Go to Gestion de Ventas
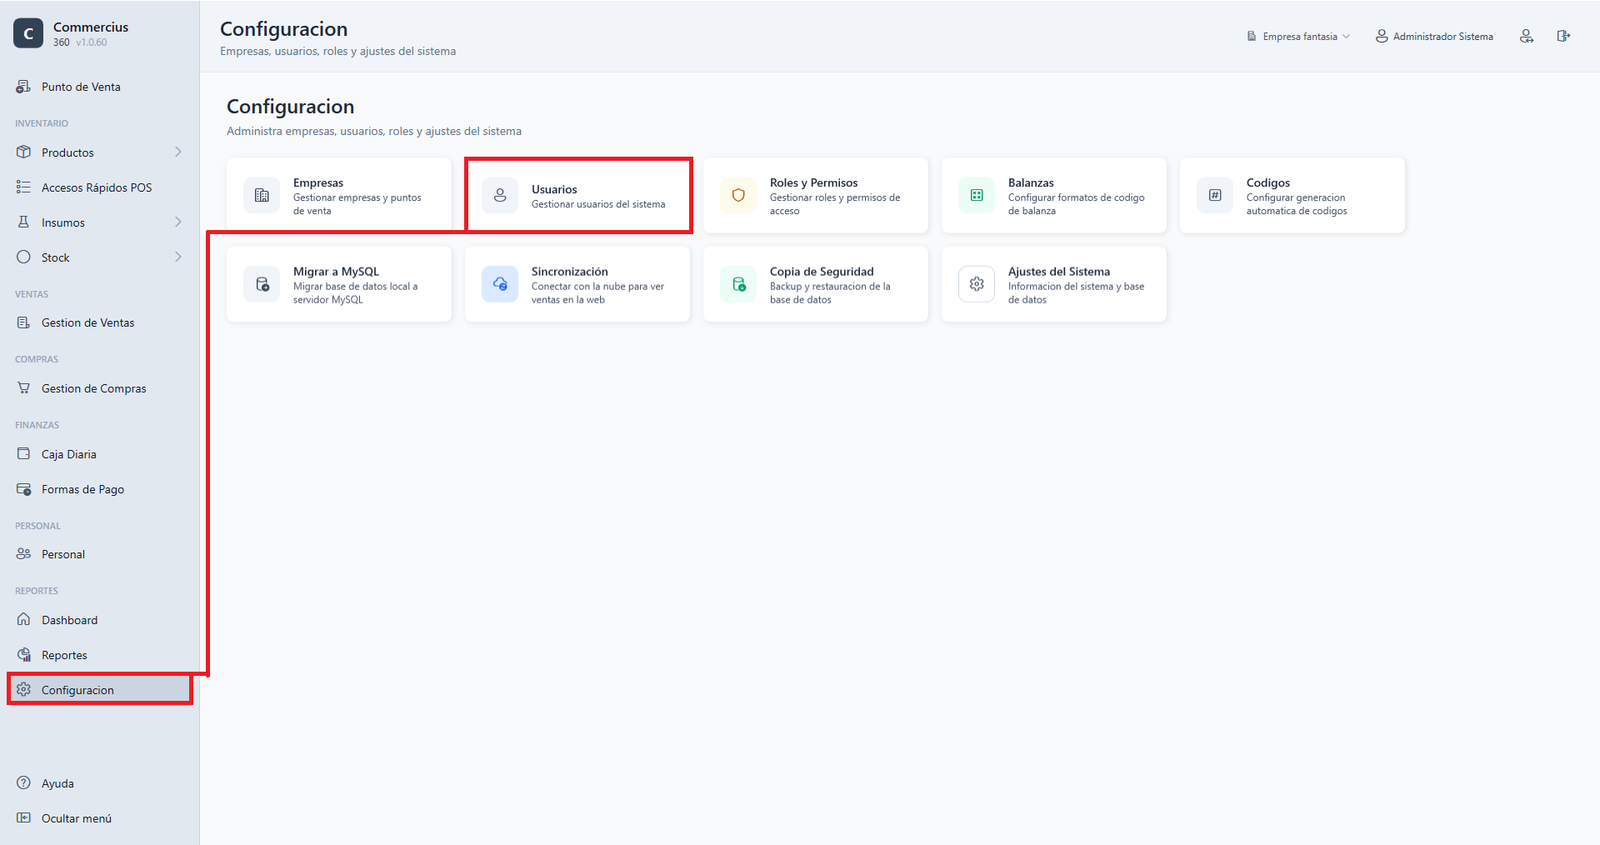This screenshot has height=845, width=1600. (x=100, y=322)
